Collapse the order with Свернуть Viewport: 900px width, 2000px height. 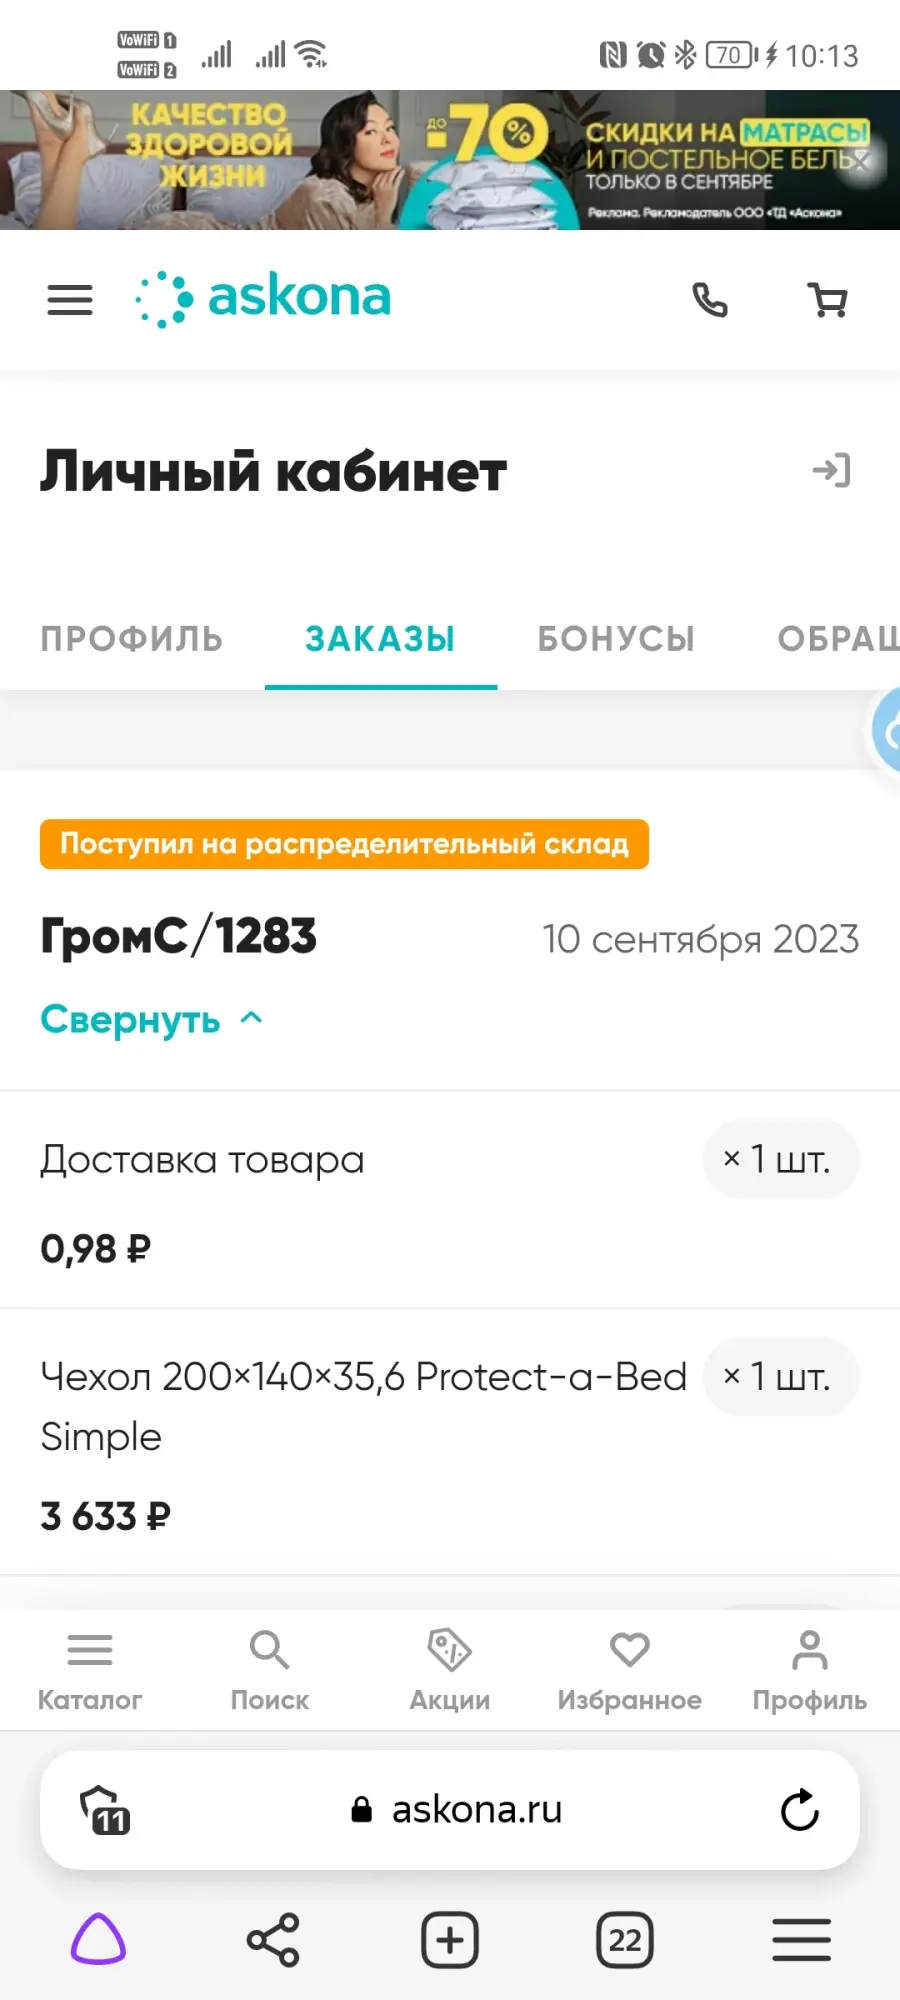click(151, 1019)
